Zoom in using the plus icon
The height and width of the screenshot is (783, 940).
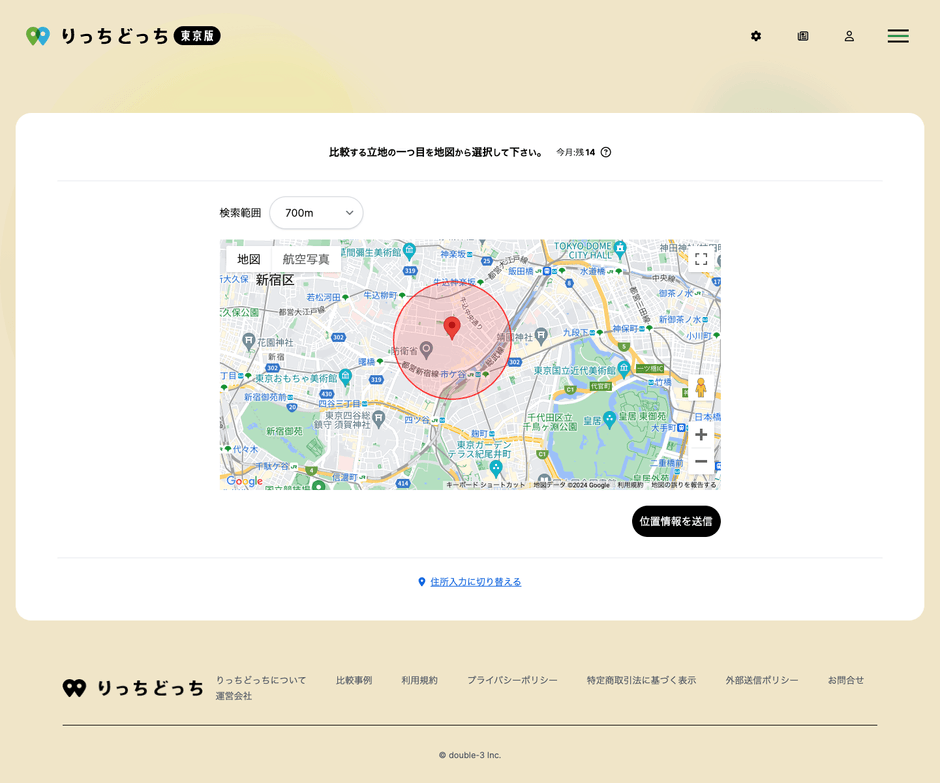point(701,434)
